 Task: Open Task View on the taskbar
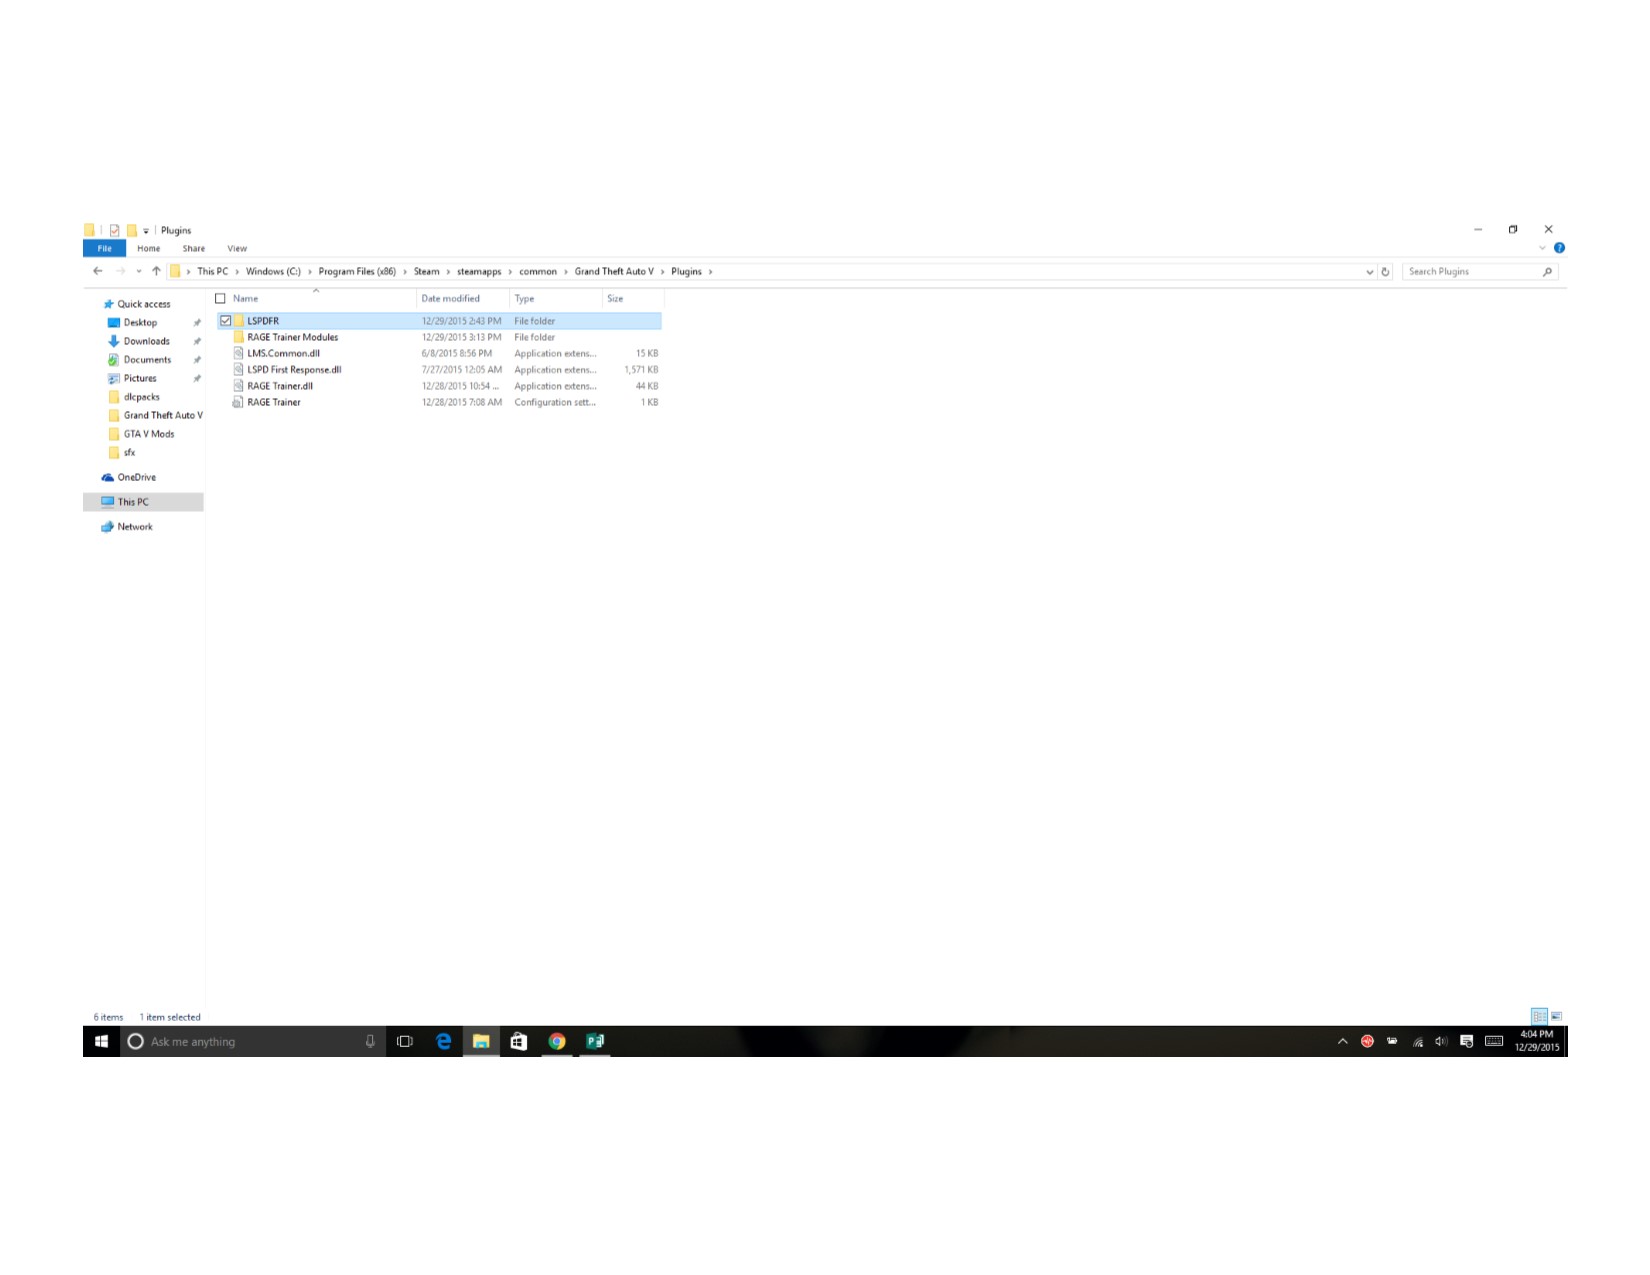pyautogui.click(x=405, y=1041)
